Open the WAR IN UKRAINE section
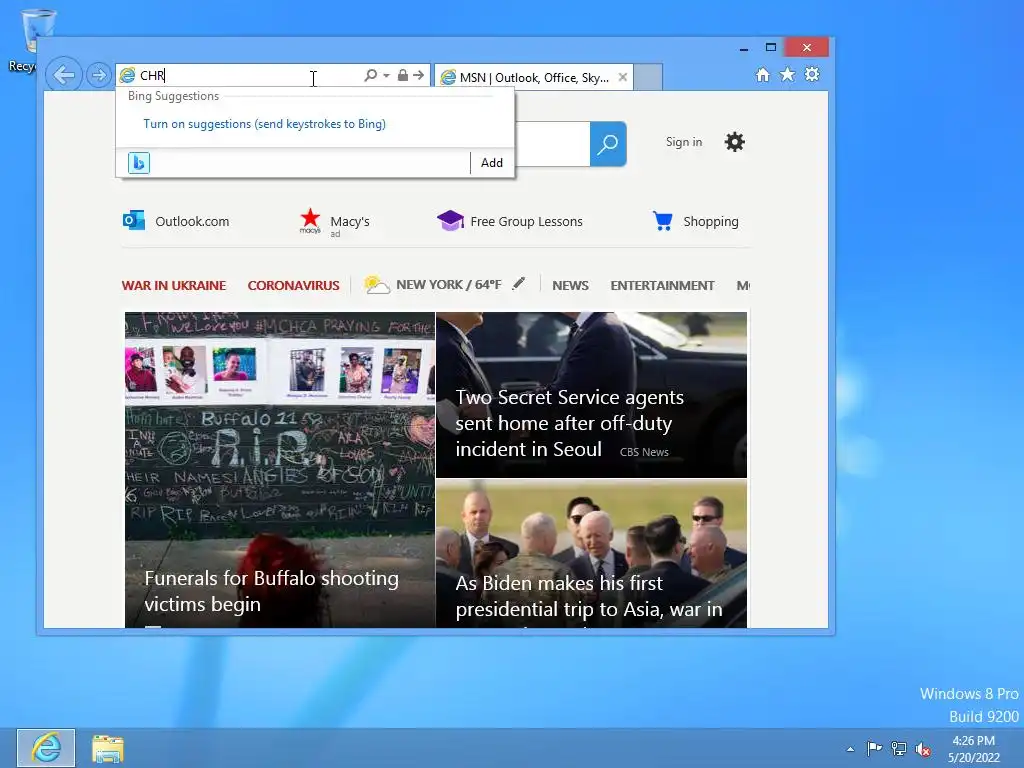 [174, 285]
